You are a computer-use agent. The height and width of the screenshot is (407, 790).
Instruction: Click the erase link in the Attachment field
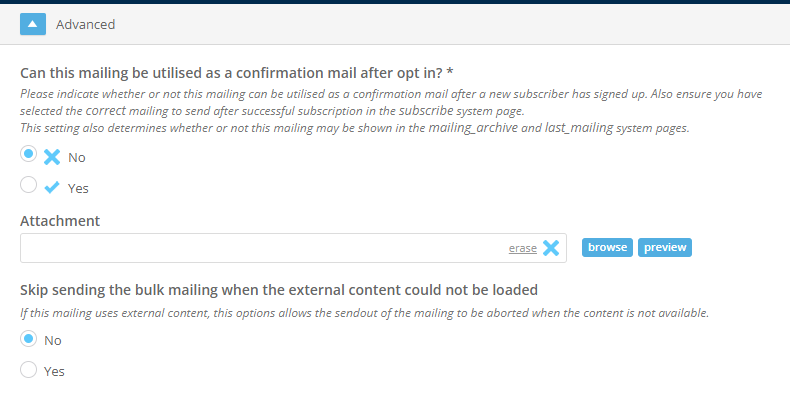(522, 248)
